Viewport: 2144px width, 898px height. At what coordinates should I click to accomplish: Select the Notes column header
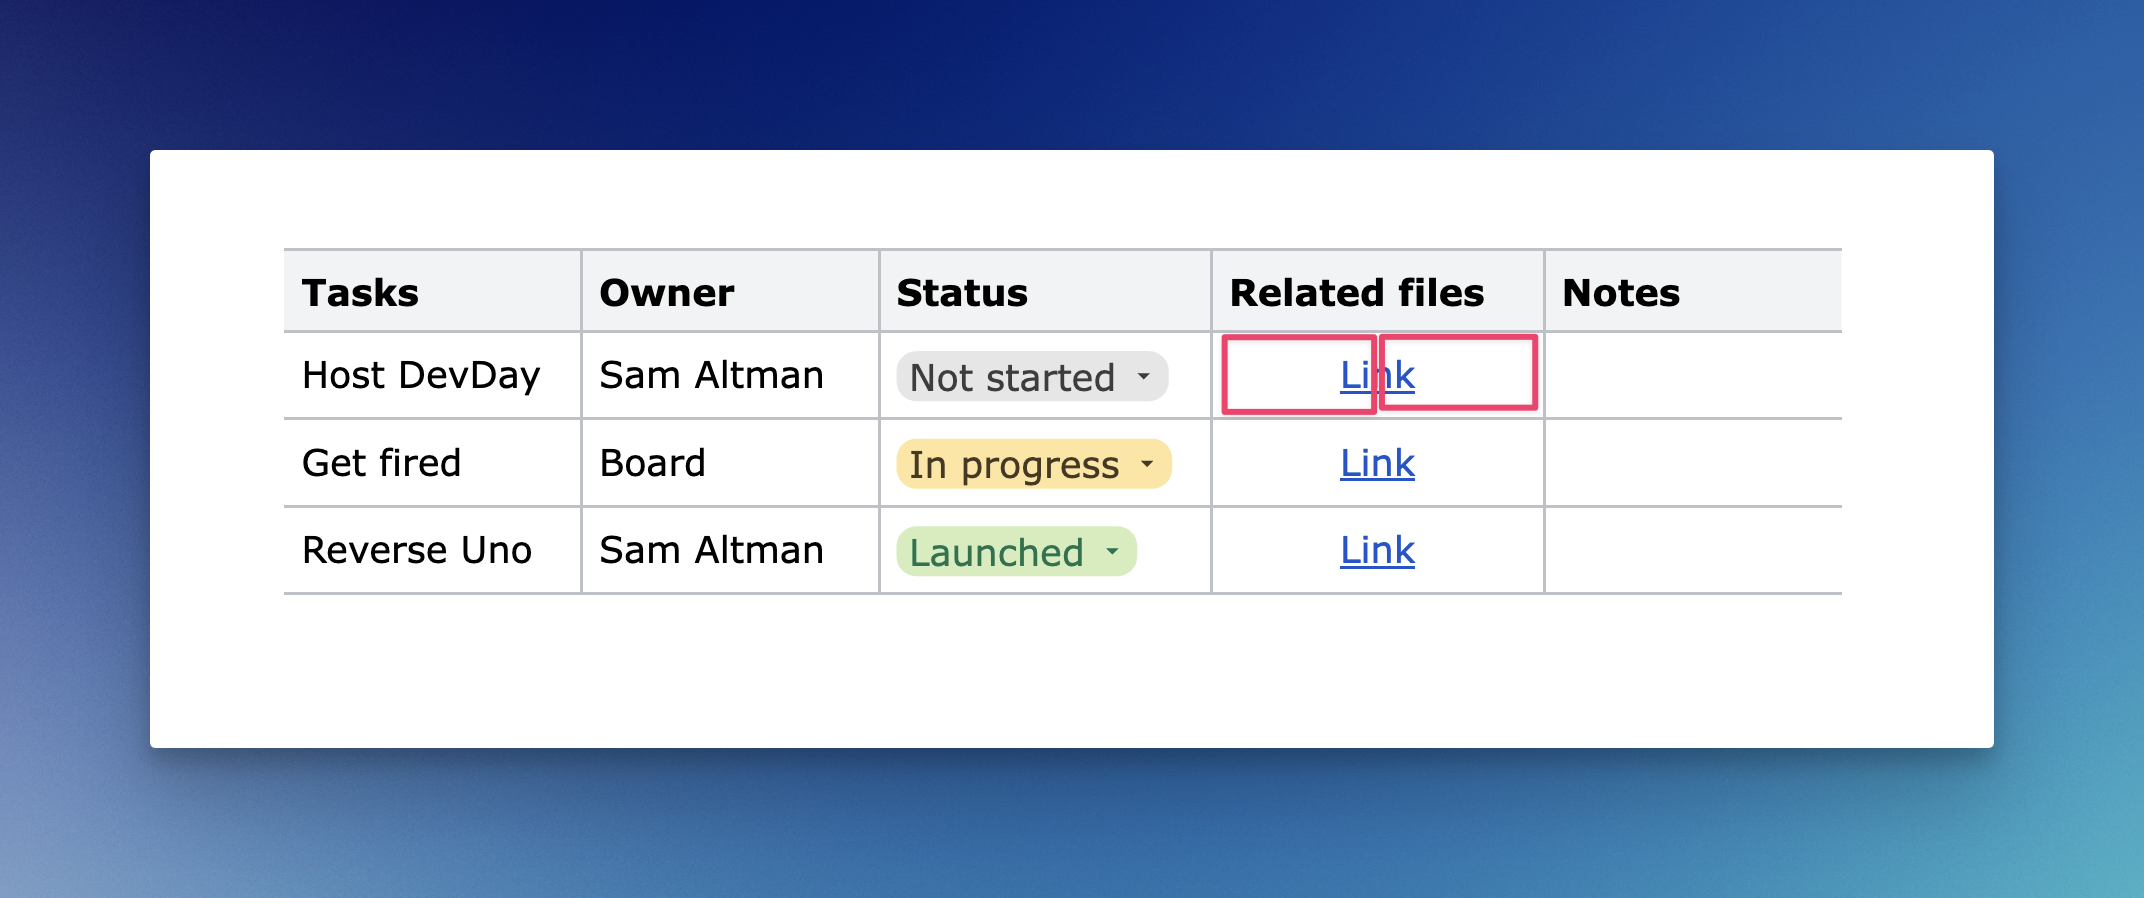(x=1693, y=292)
